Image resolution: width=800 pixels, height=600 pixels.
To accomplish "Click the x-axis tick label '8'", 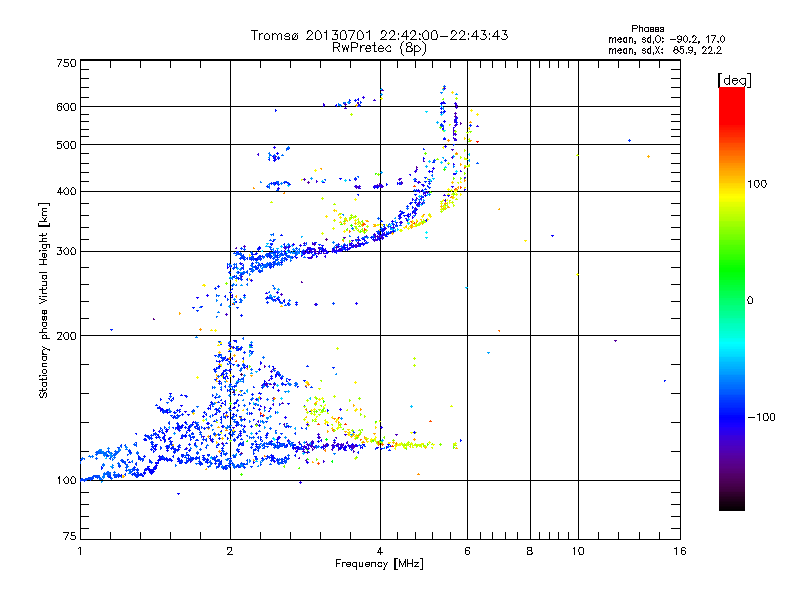I will coord(530,551).
